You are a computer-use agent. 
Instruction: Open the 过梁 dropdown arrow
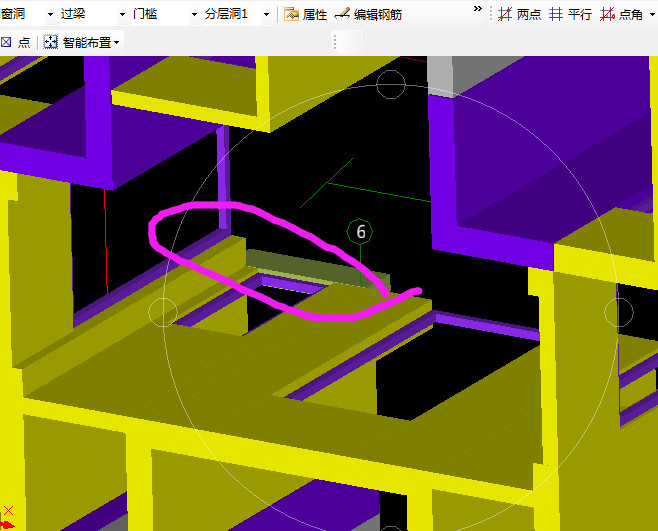click(x=122, y=15)
